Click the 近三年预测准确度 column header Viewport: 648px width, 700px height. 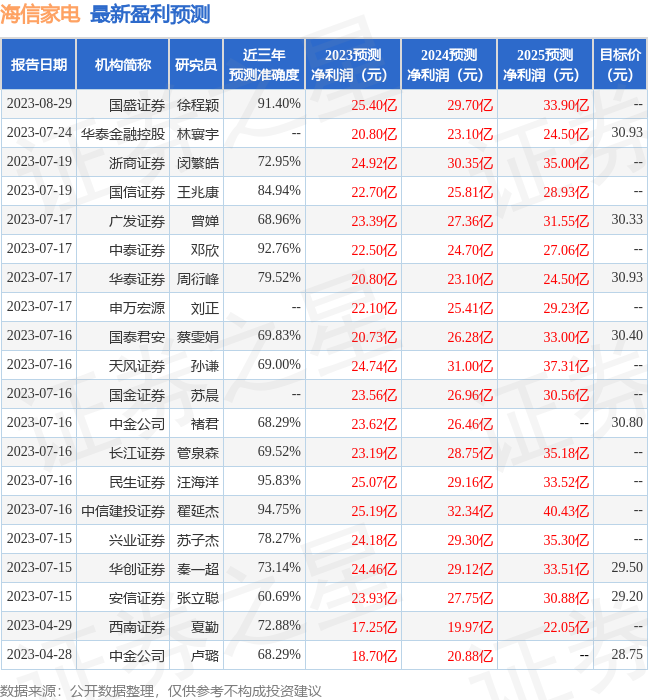(x=264, y=65)
